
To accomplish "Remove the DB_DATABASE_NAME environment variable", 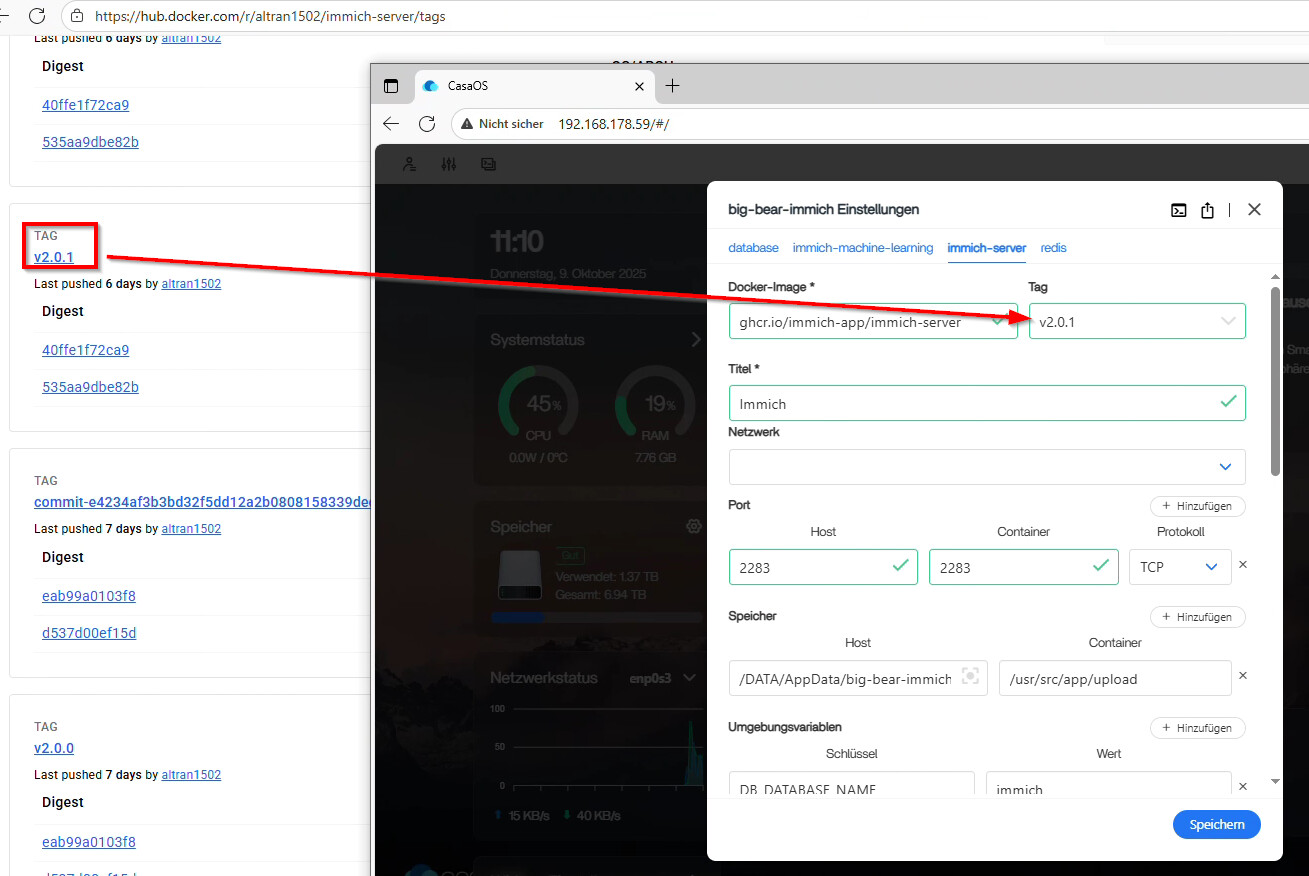I will (x=1243, y=787).
